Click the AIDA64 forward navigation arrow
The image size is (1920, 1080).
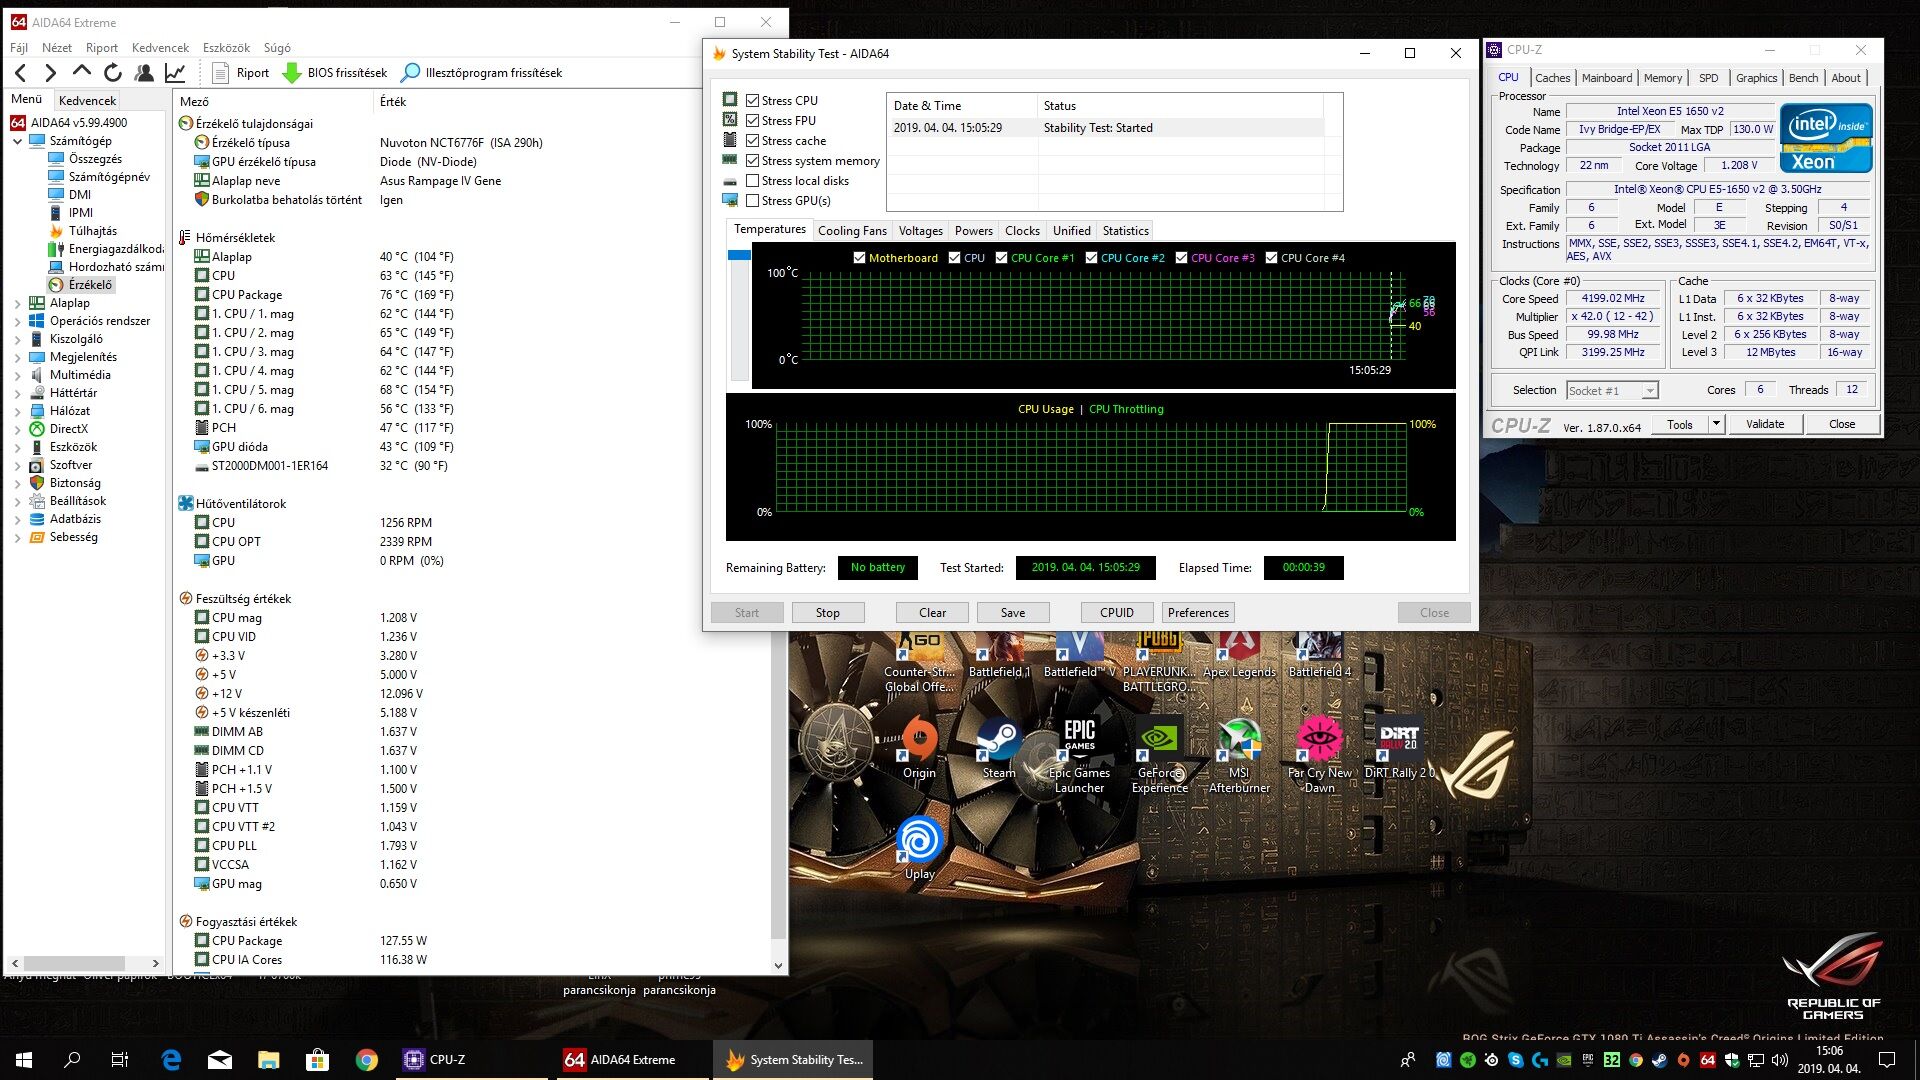[51, 72]
